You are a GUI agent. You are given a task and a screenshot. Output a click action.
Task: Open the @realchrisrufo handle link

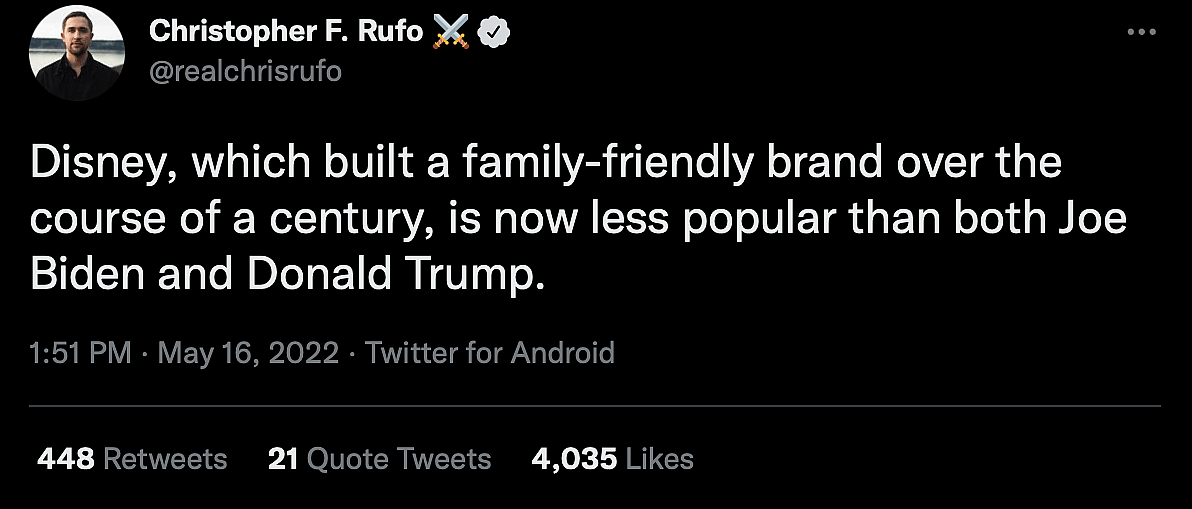tap(245, 72)
